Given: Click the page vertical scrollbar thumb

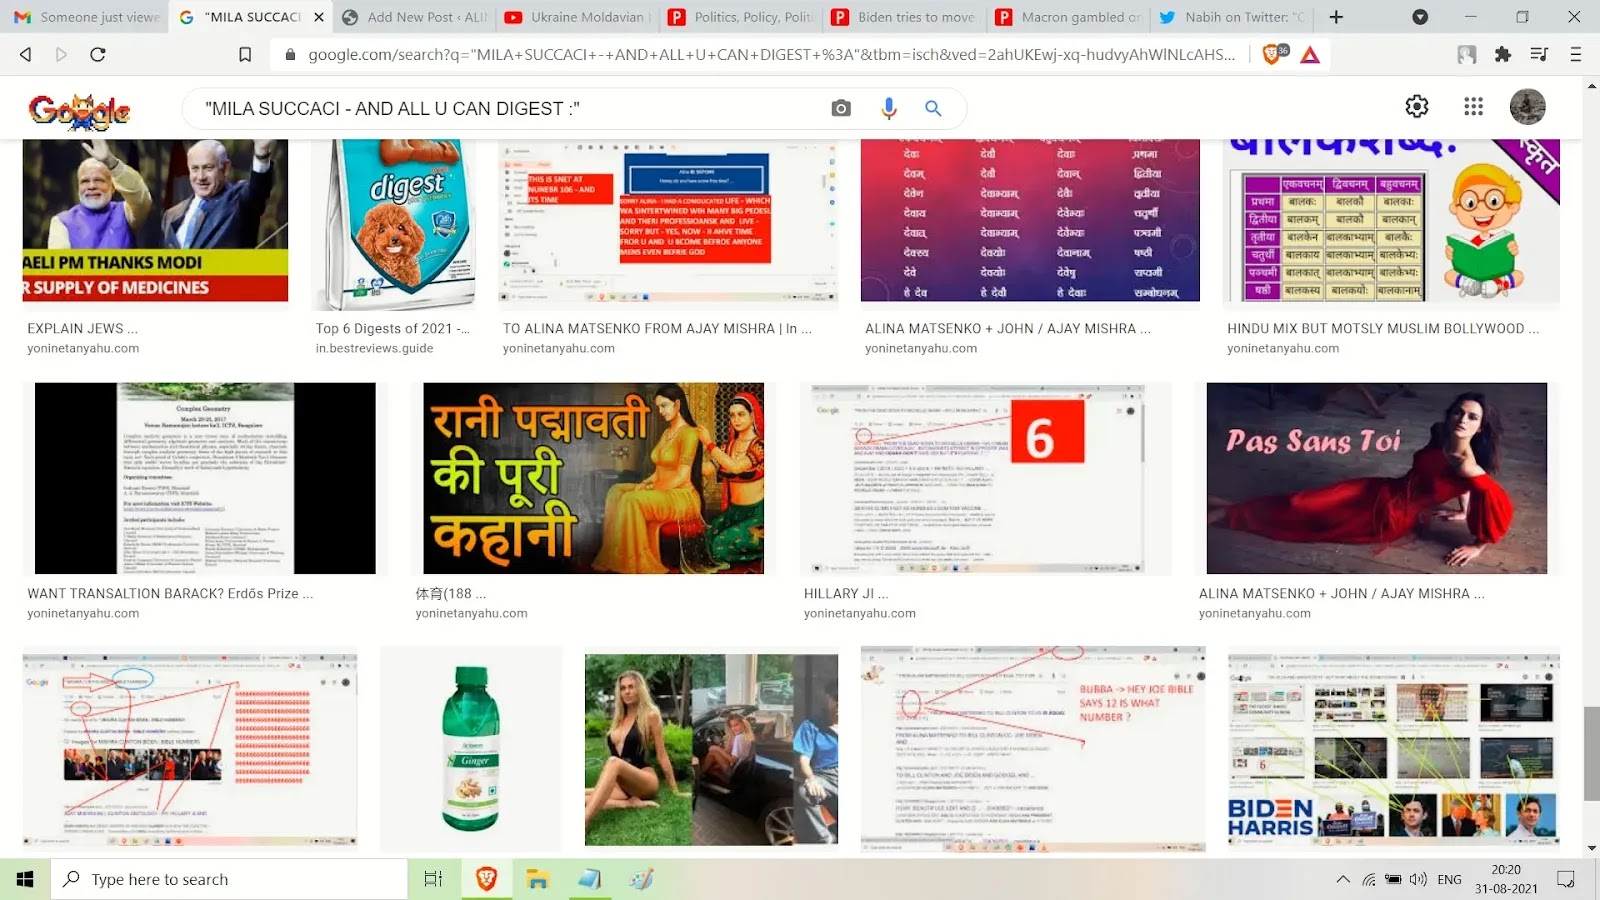Looking at the screenshot, I should point(1591,752).
